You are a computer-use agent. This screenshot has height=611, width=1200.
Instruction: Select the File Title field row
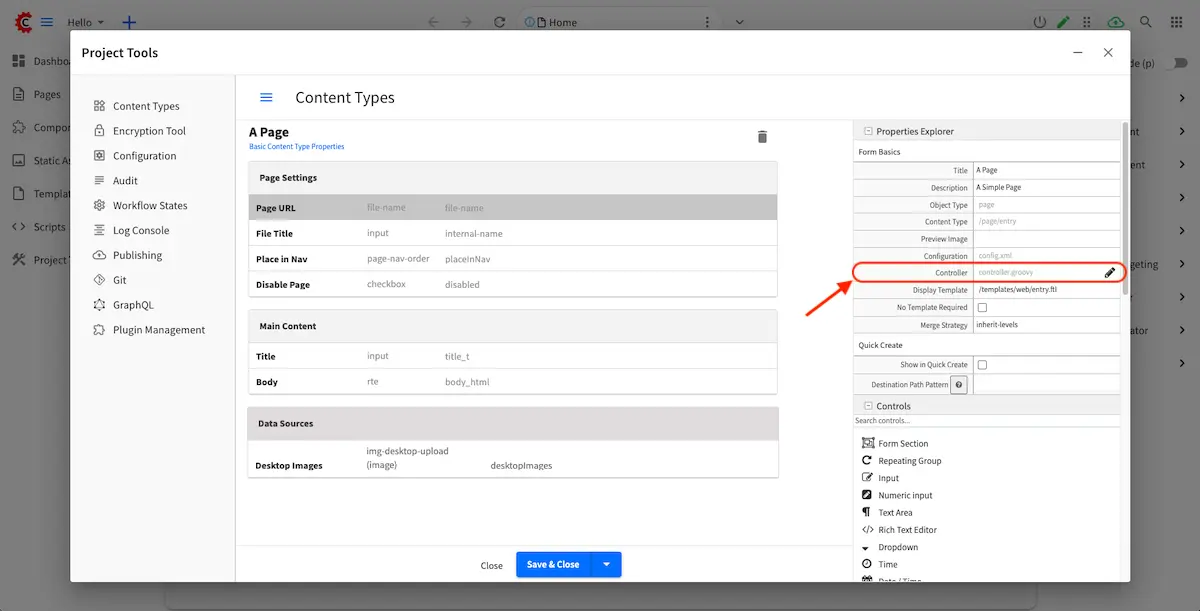pos(512,233)
